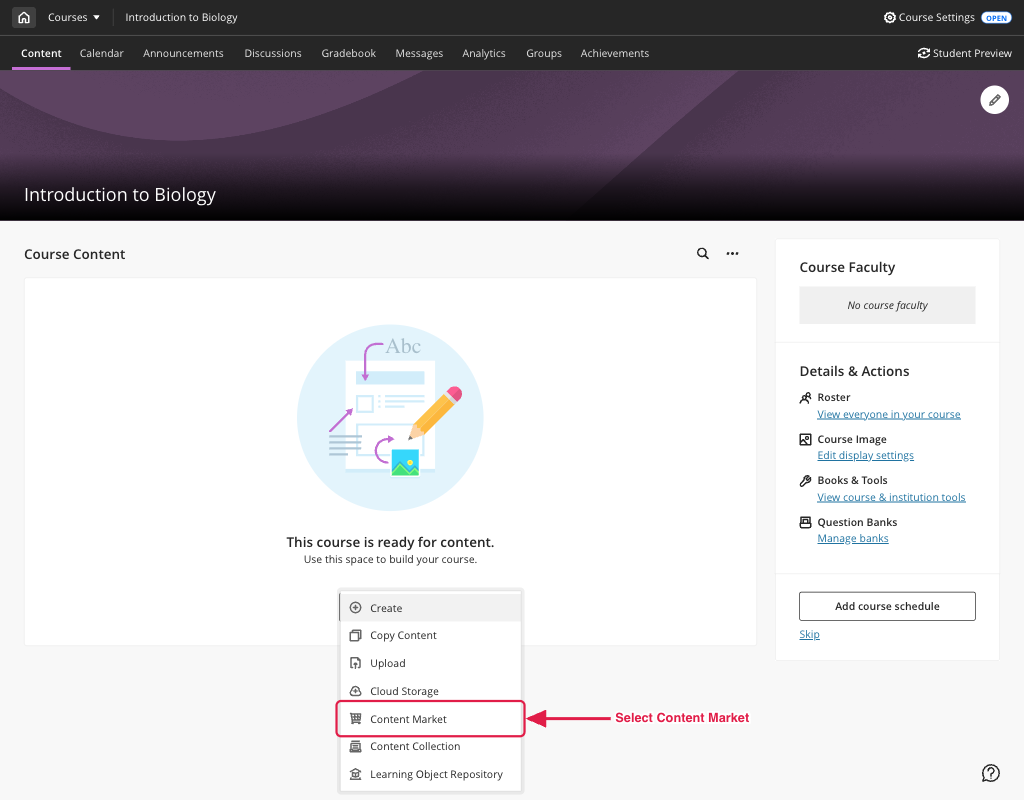Screen dimensions: 1024x800
Task: Open the Achievements tab
Action: pyautogui.click(x=615, y=54)
